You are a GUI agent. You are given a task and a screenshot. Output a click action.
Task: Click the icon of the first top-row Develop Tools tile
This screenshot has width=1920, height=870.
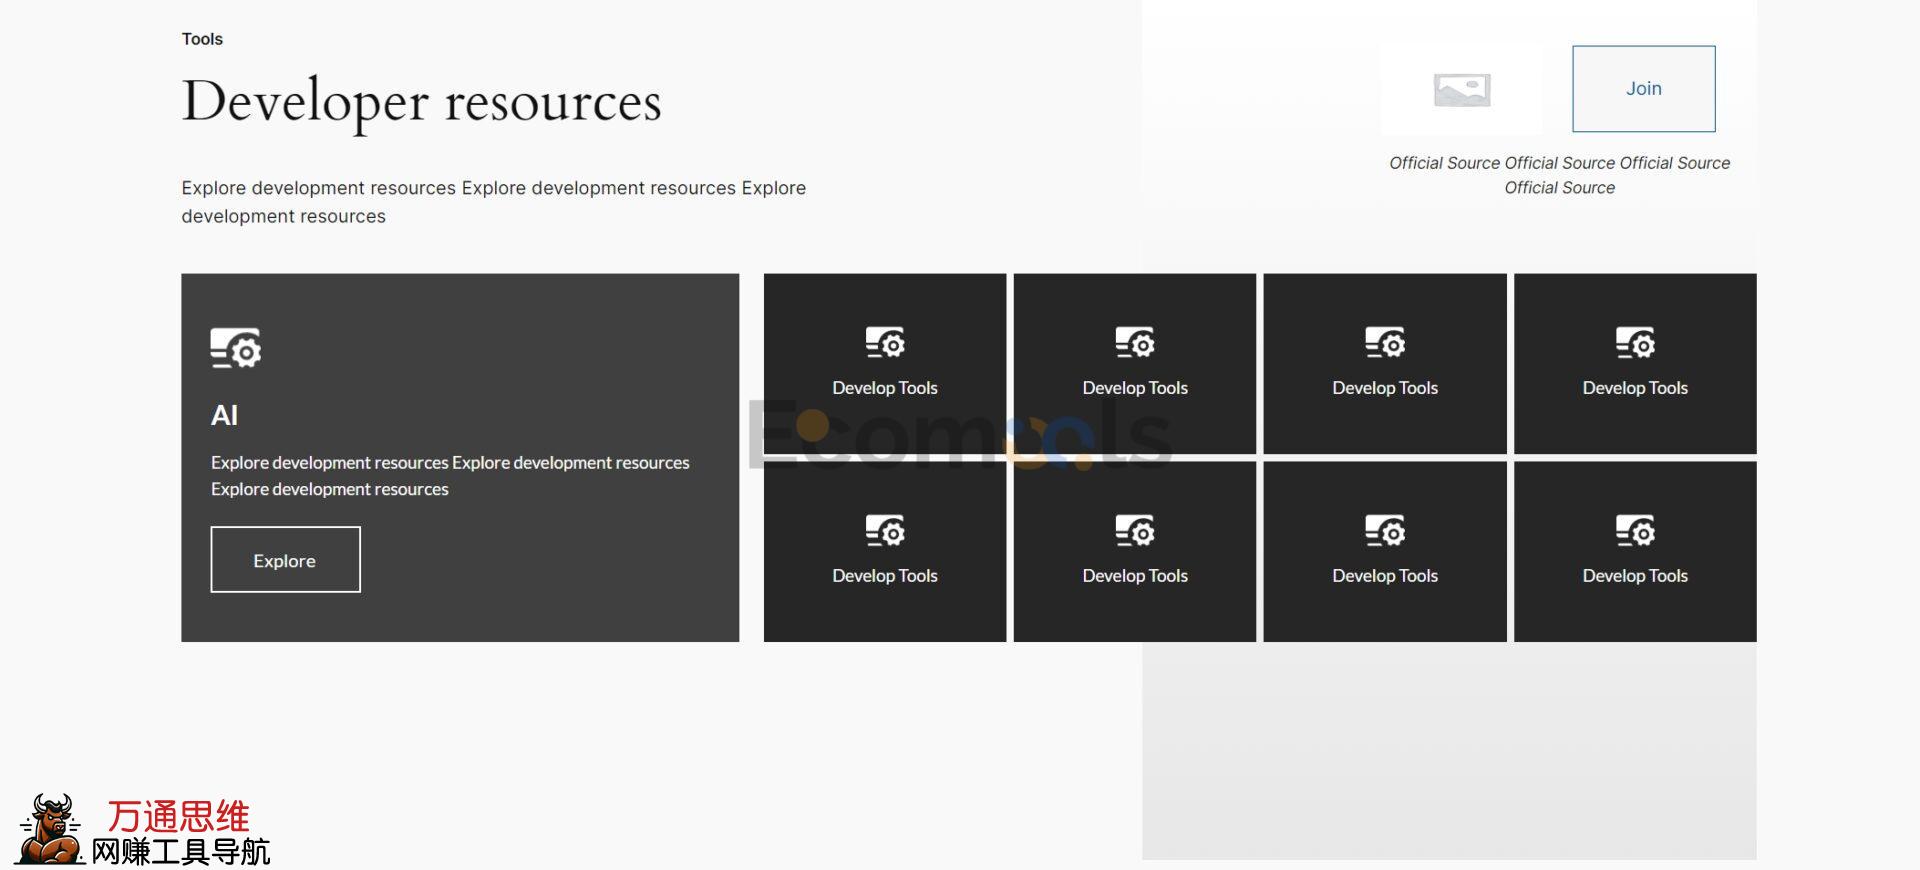coord(885,342)
